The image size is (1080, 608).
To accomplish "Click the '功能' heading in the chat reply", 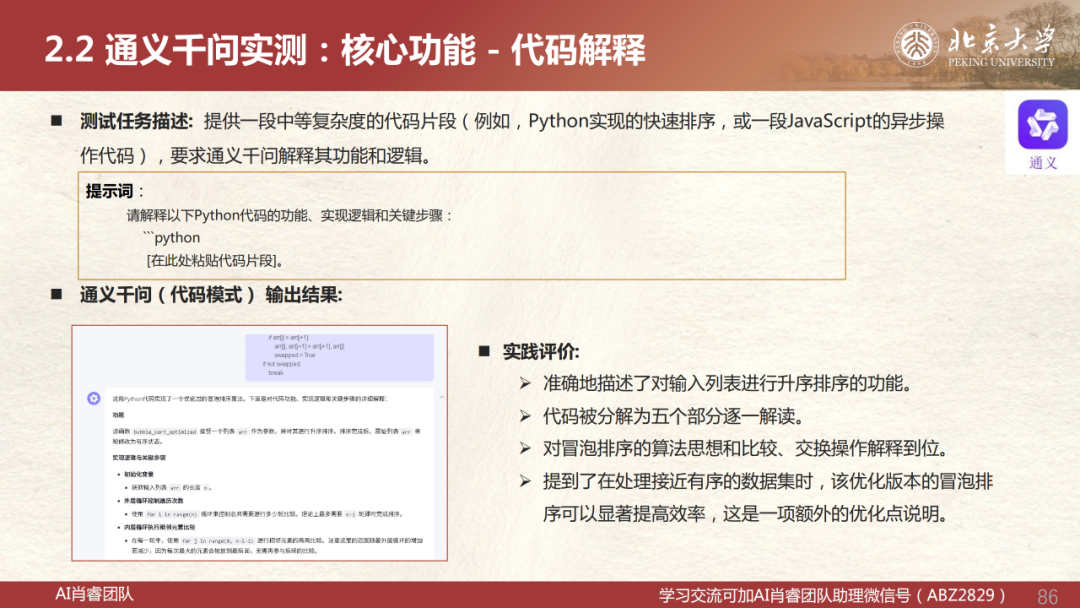I will [x=118, y=415].
